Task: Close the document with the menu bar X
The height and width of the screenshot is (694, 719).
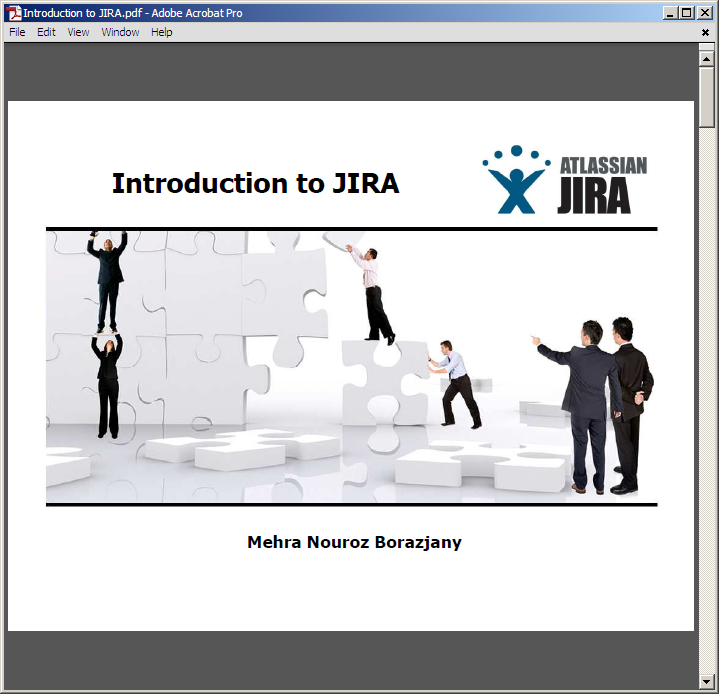Action: pyautogui.click(x=705, y=32)
